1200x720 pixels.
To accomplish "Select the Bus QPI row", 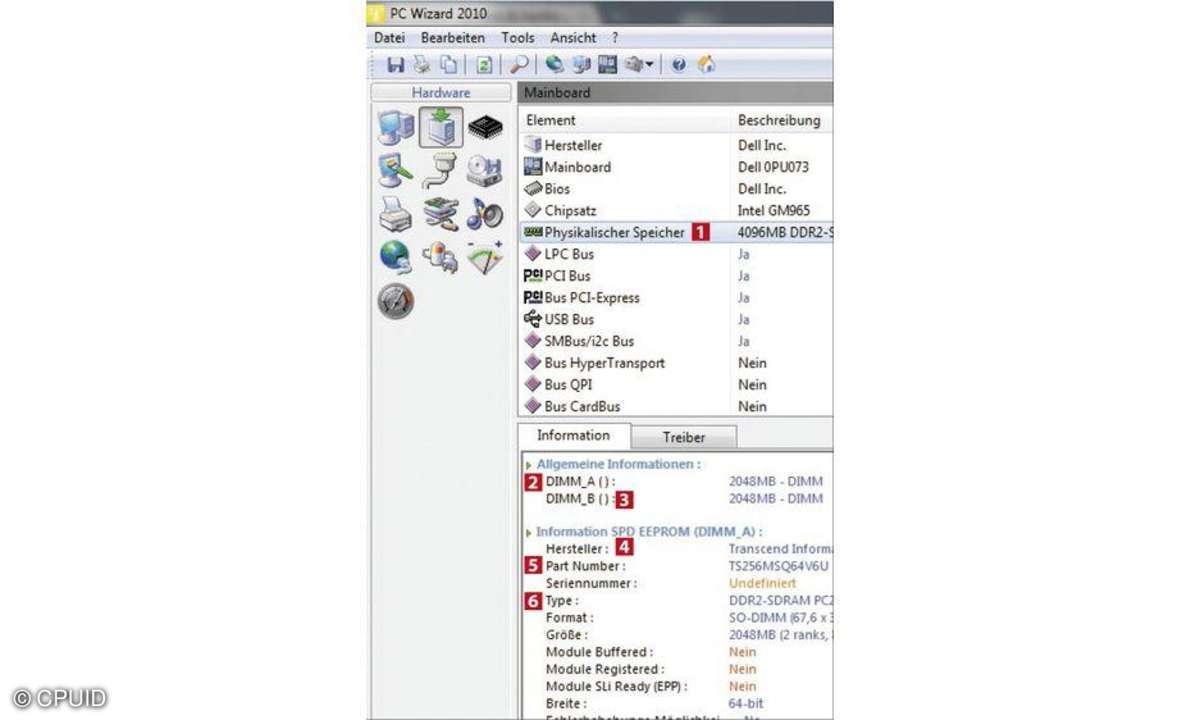I will tap(675, 385).
